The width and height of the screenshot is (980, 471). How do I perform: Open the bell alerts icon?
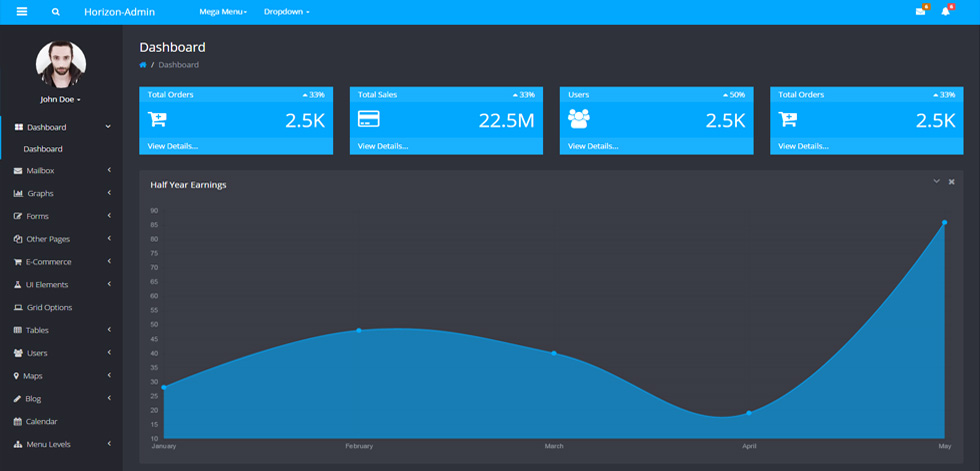945,11
